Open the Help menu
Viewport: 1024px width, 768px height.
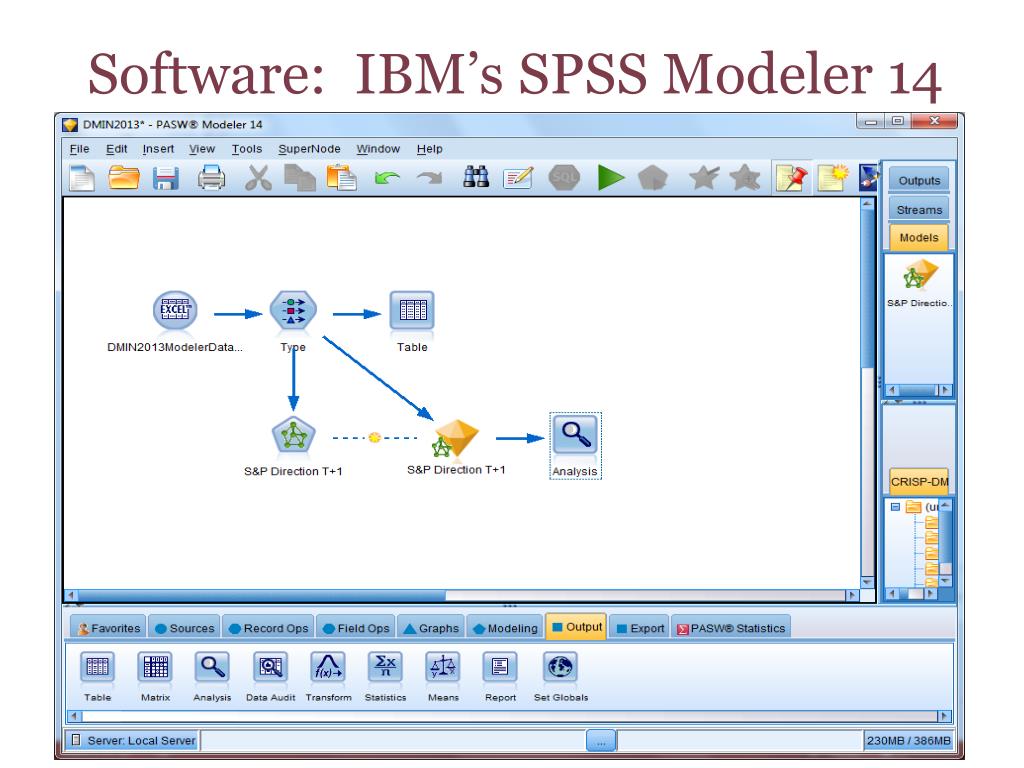tap(429, 149)
